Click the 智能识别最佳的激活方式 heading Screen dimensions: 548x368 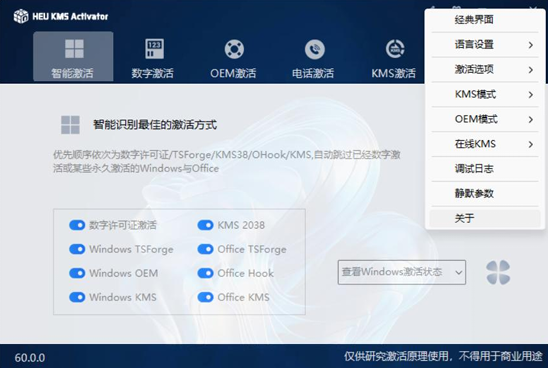[x=155, y=125]
